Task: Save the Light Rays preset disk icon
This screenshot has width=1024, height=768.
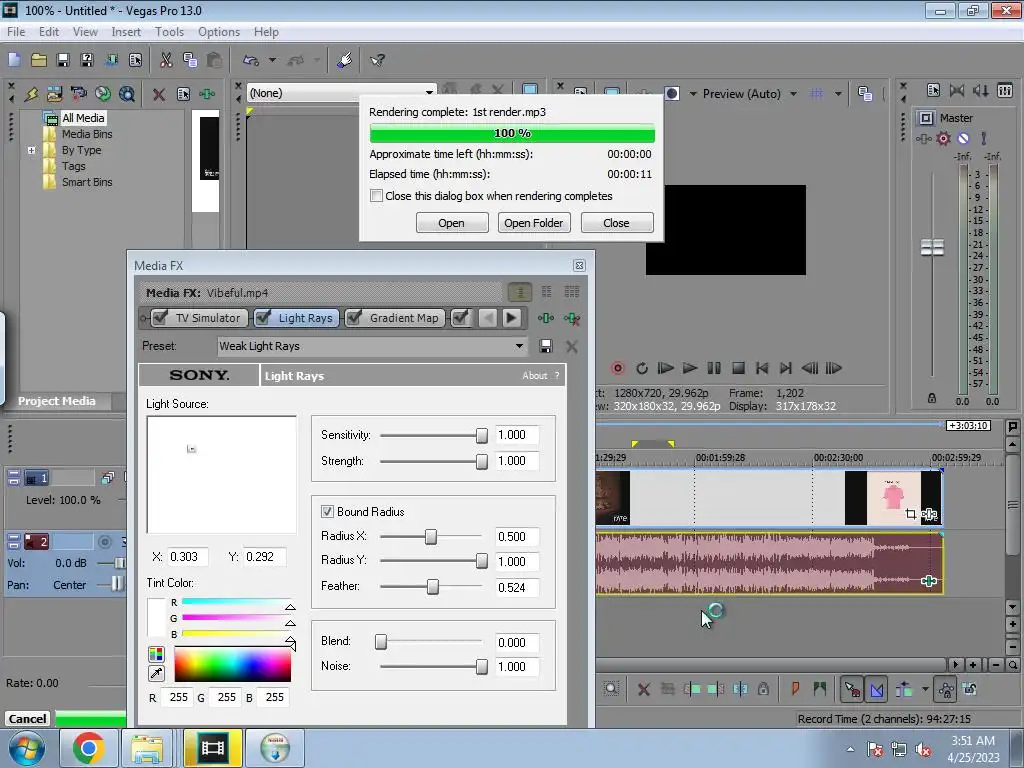Action: click(x=546, y=346)
